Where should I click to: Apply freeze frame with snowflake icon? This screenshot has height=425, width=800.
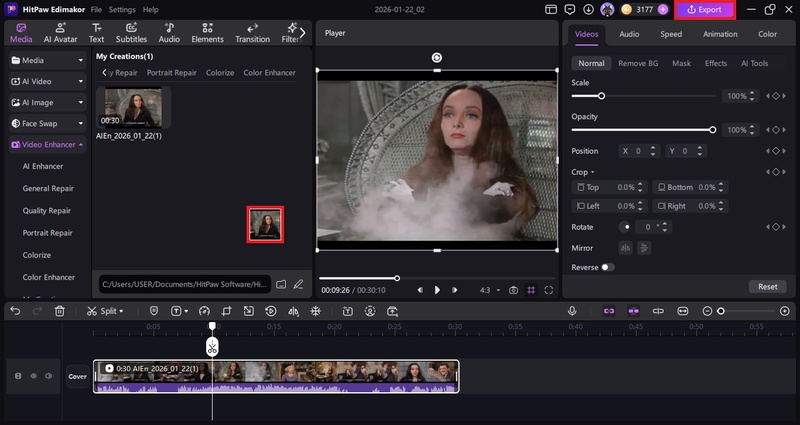[x=316, y=311]
